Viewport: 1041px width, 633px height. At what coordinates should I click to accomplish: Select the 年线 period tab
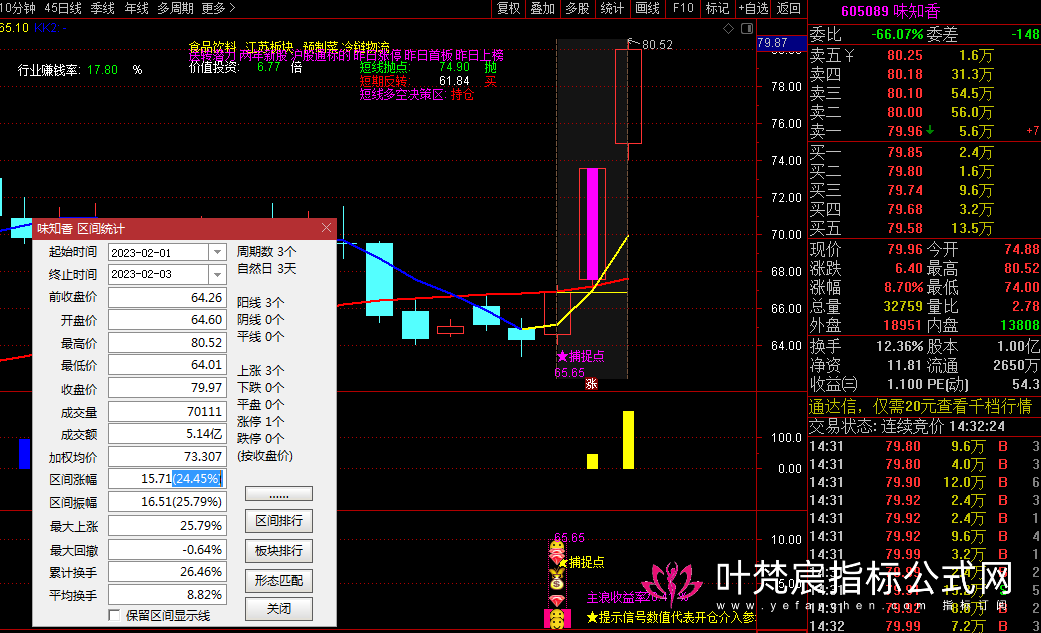(x=137, y=9)
